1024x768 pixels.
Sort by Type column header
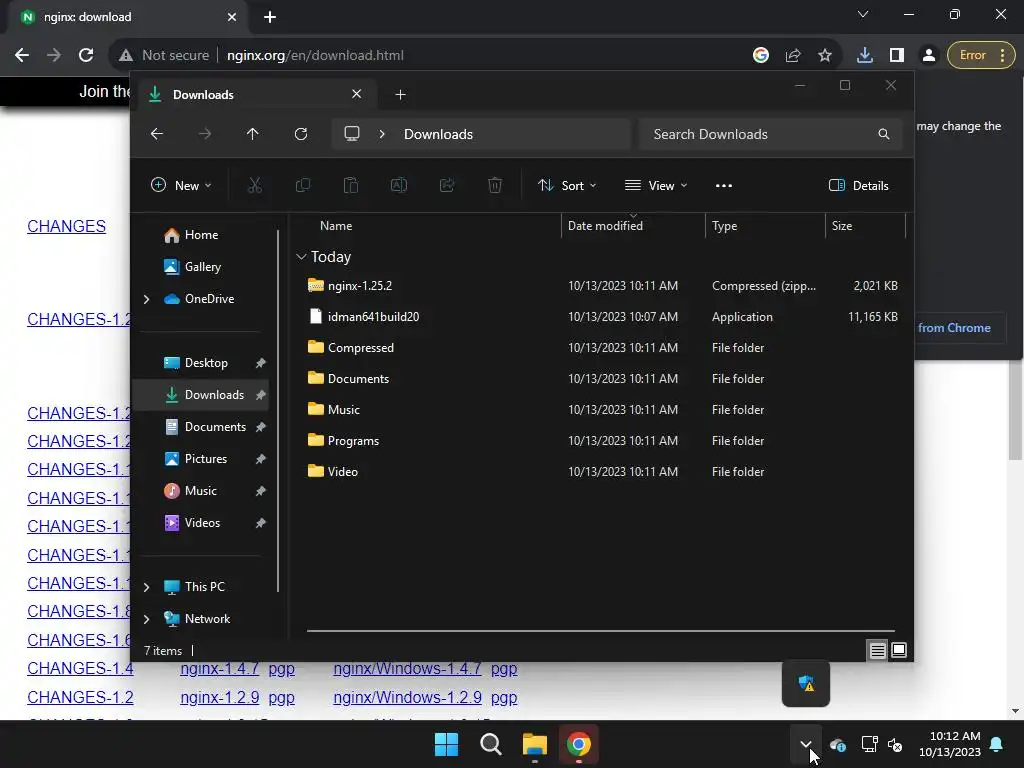tap(724, 226)
